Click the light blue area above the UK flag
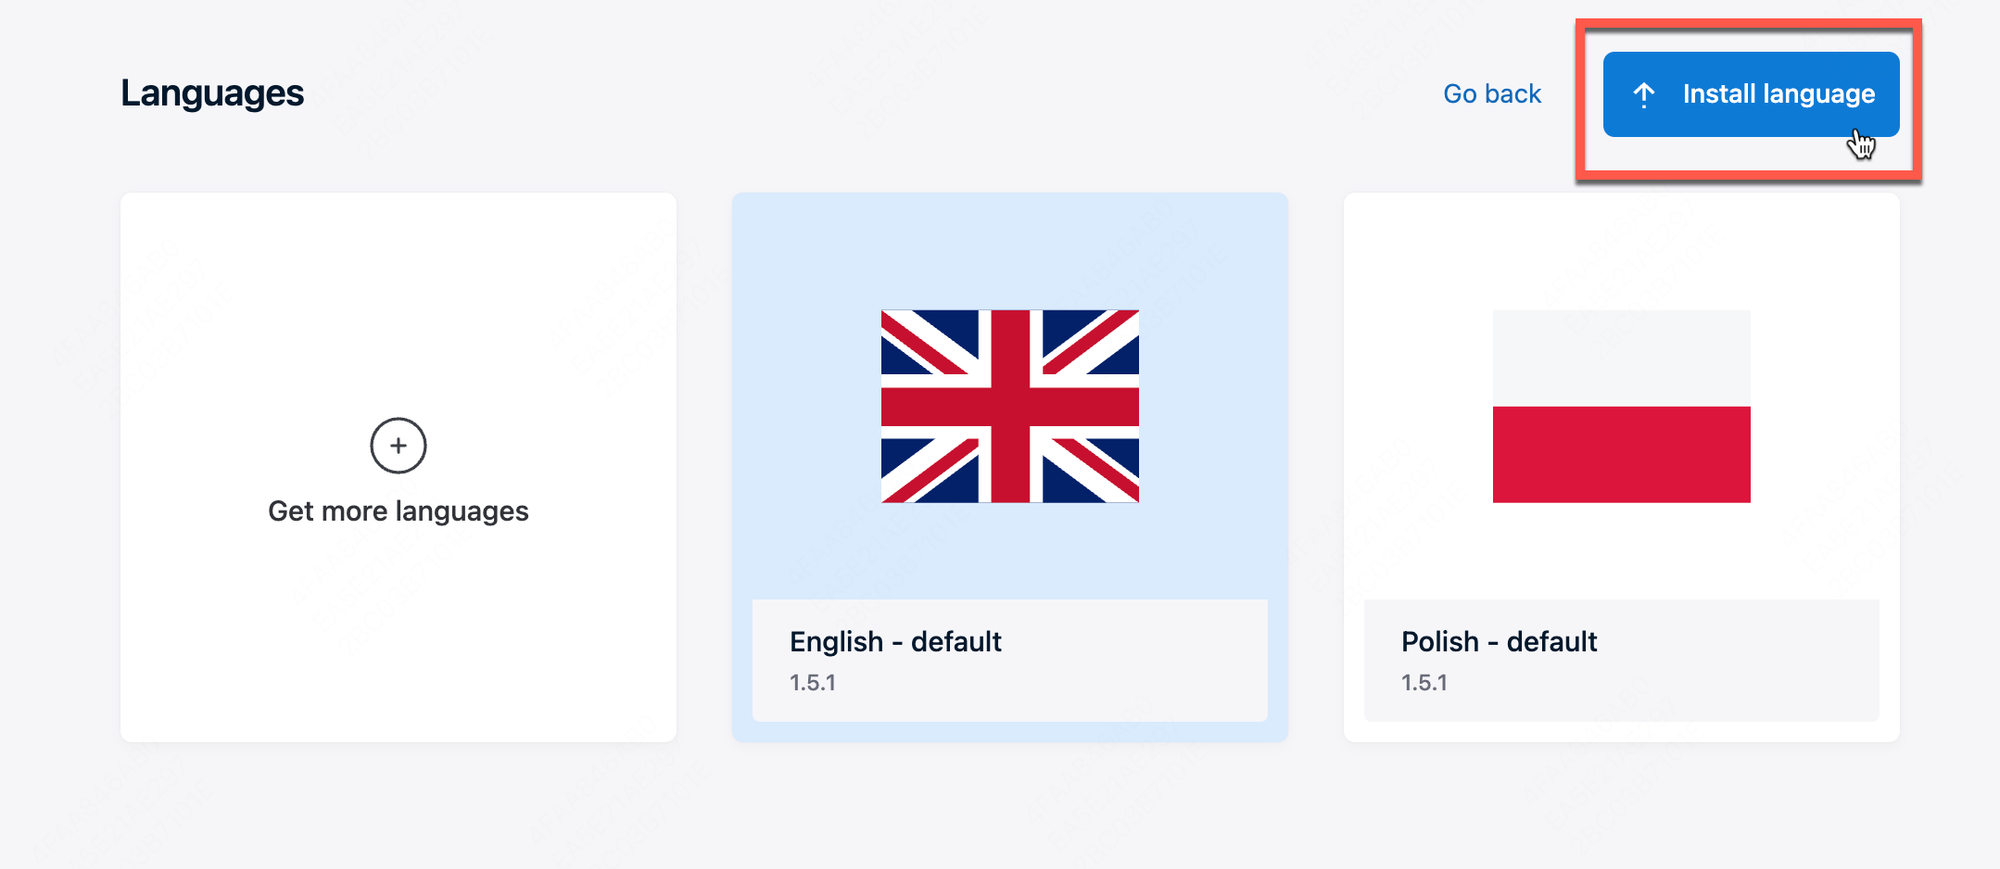This screenshot has width=2000, height=869. pos(1010,252)
